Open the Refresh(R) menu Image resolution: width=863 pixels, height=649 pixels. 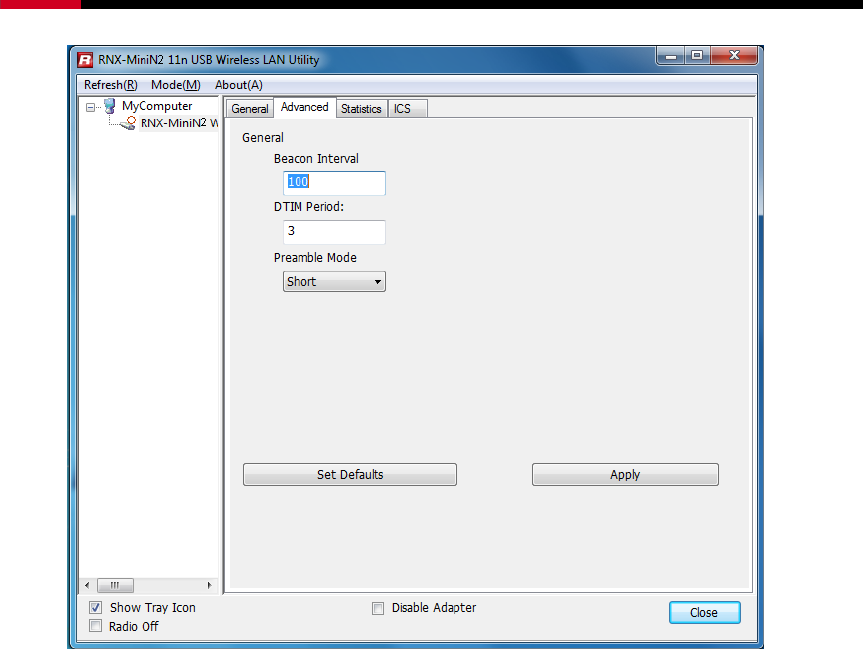click(x=111, y=85)
